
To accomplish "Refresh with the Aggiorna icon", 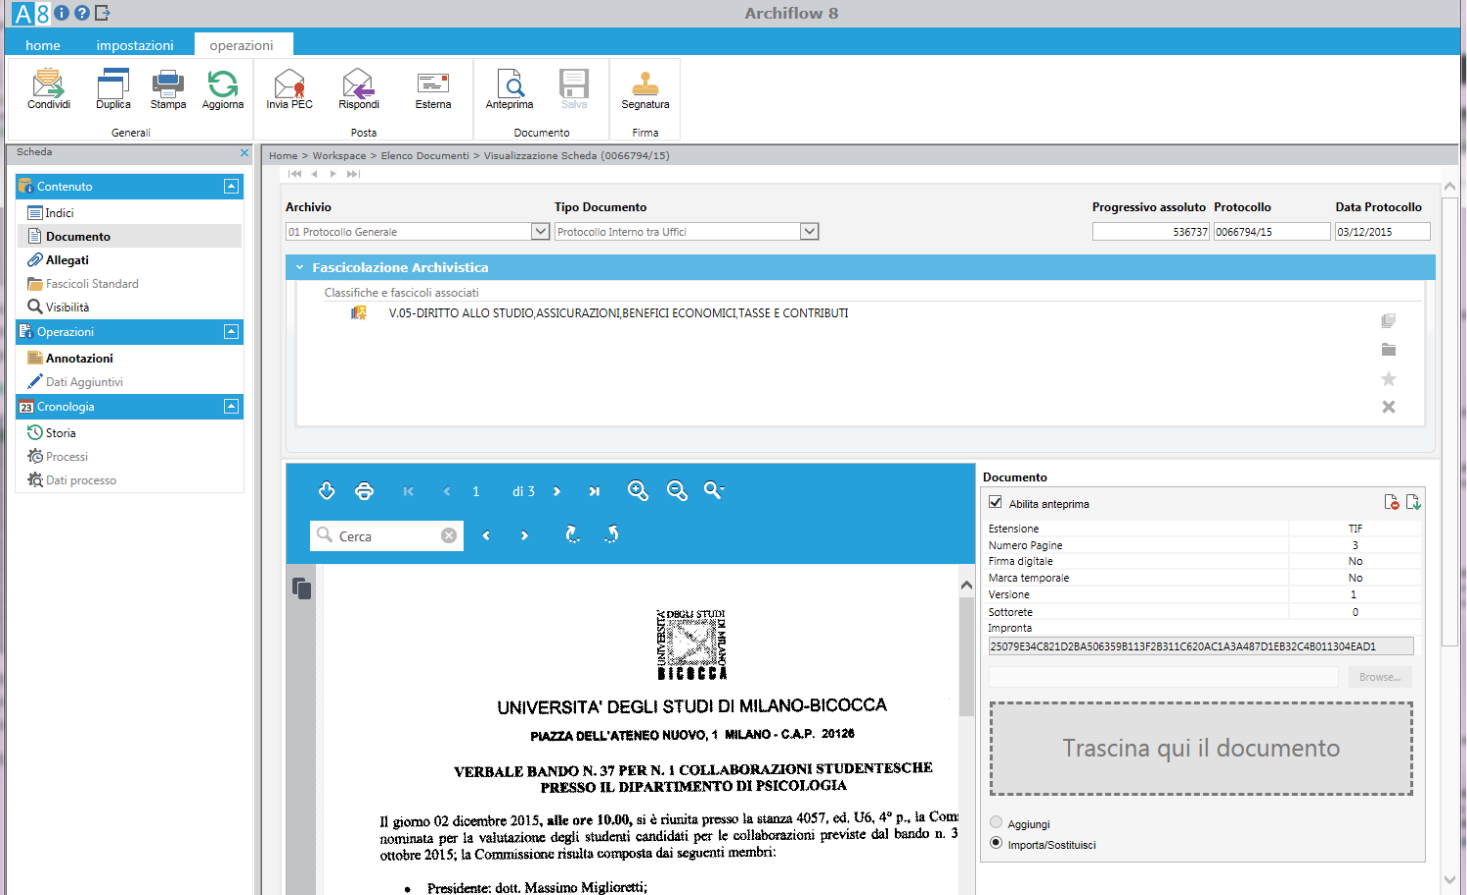I will 222,84.
